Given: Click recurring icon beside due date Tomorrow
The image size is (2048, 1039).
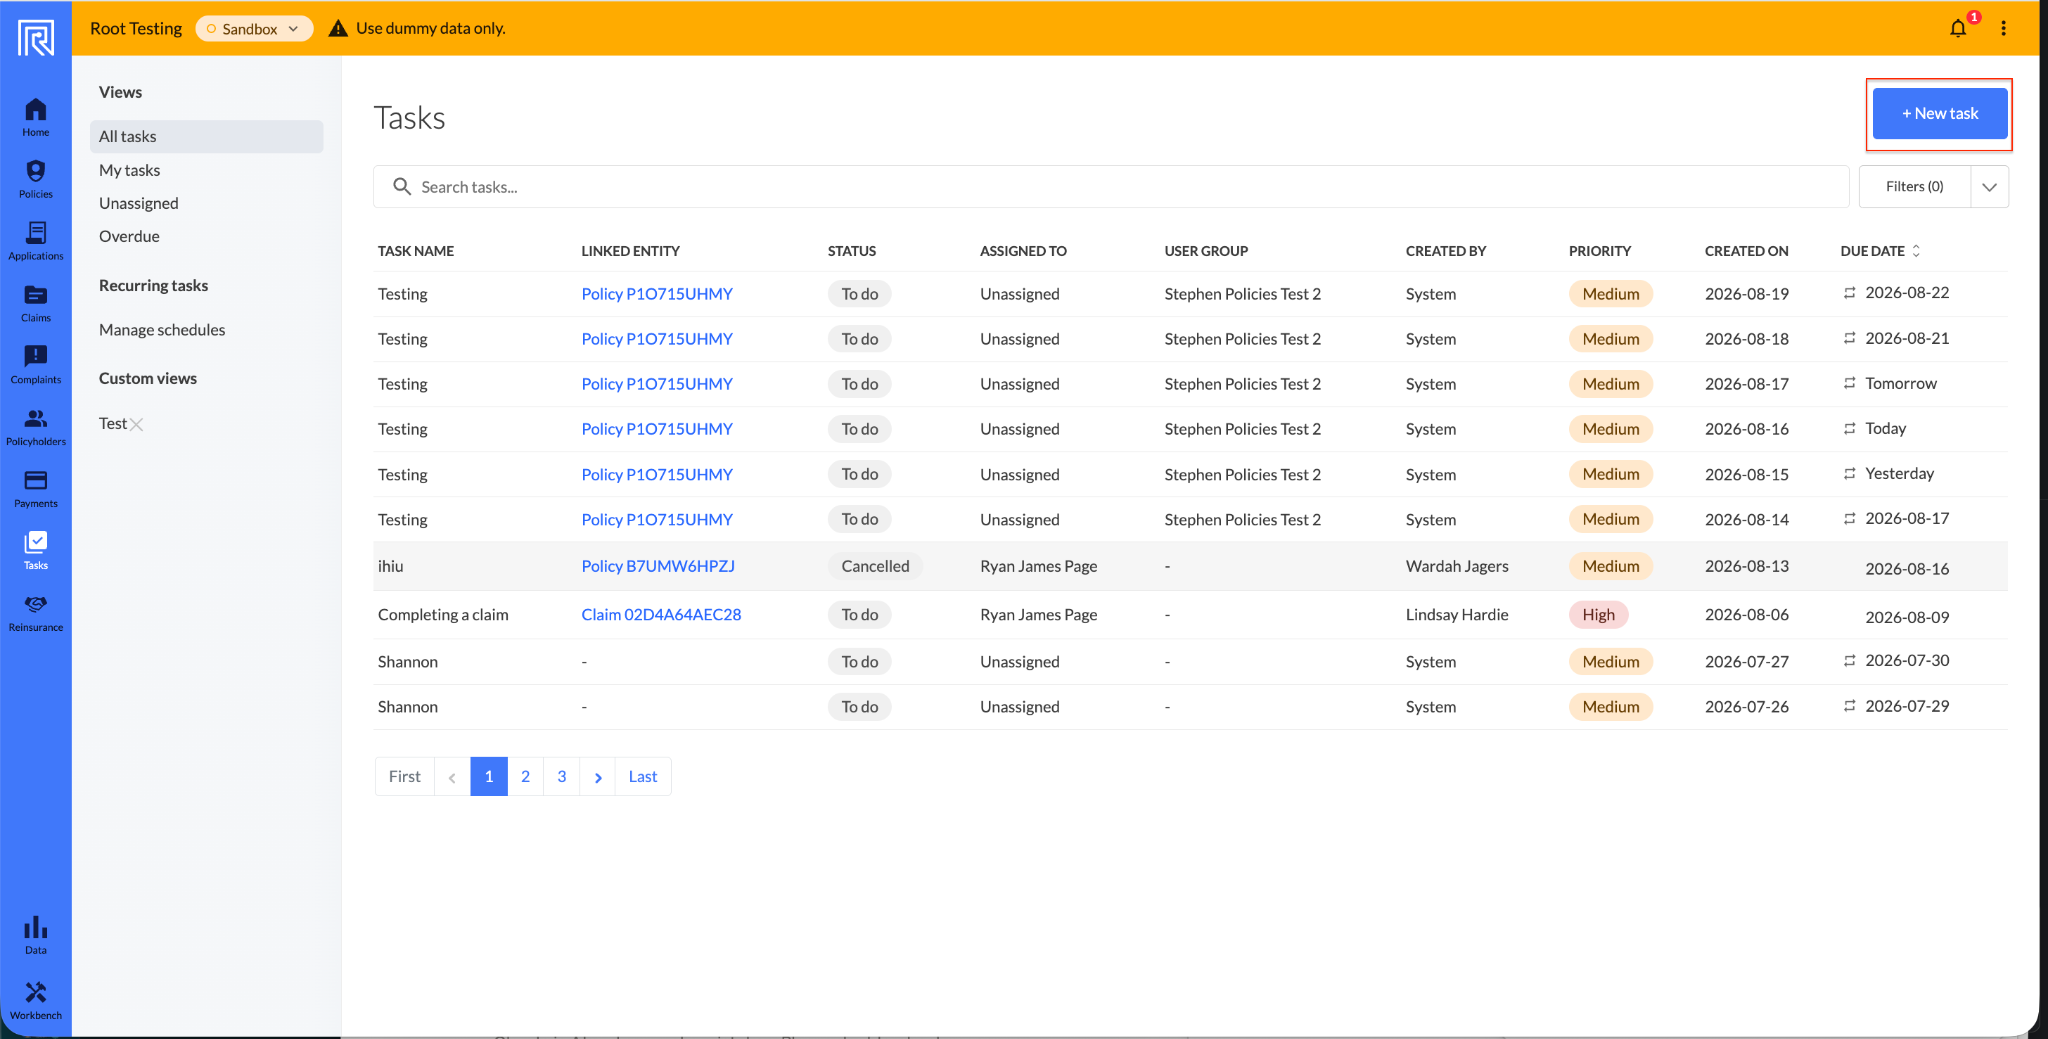Looking at the screenshot, I should tap(1850, 383).
